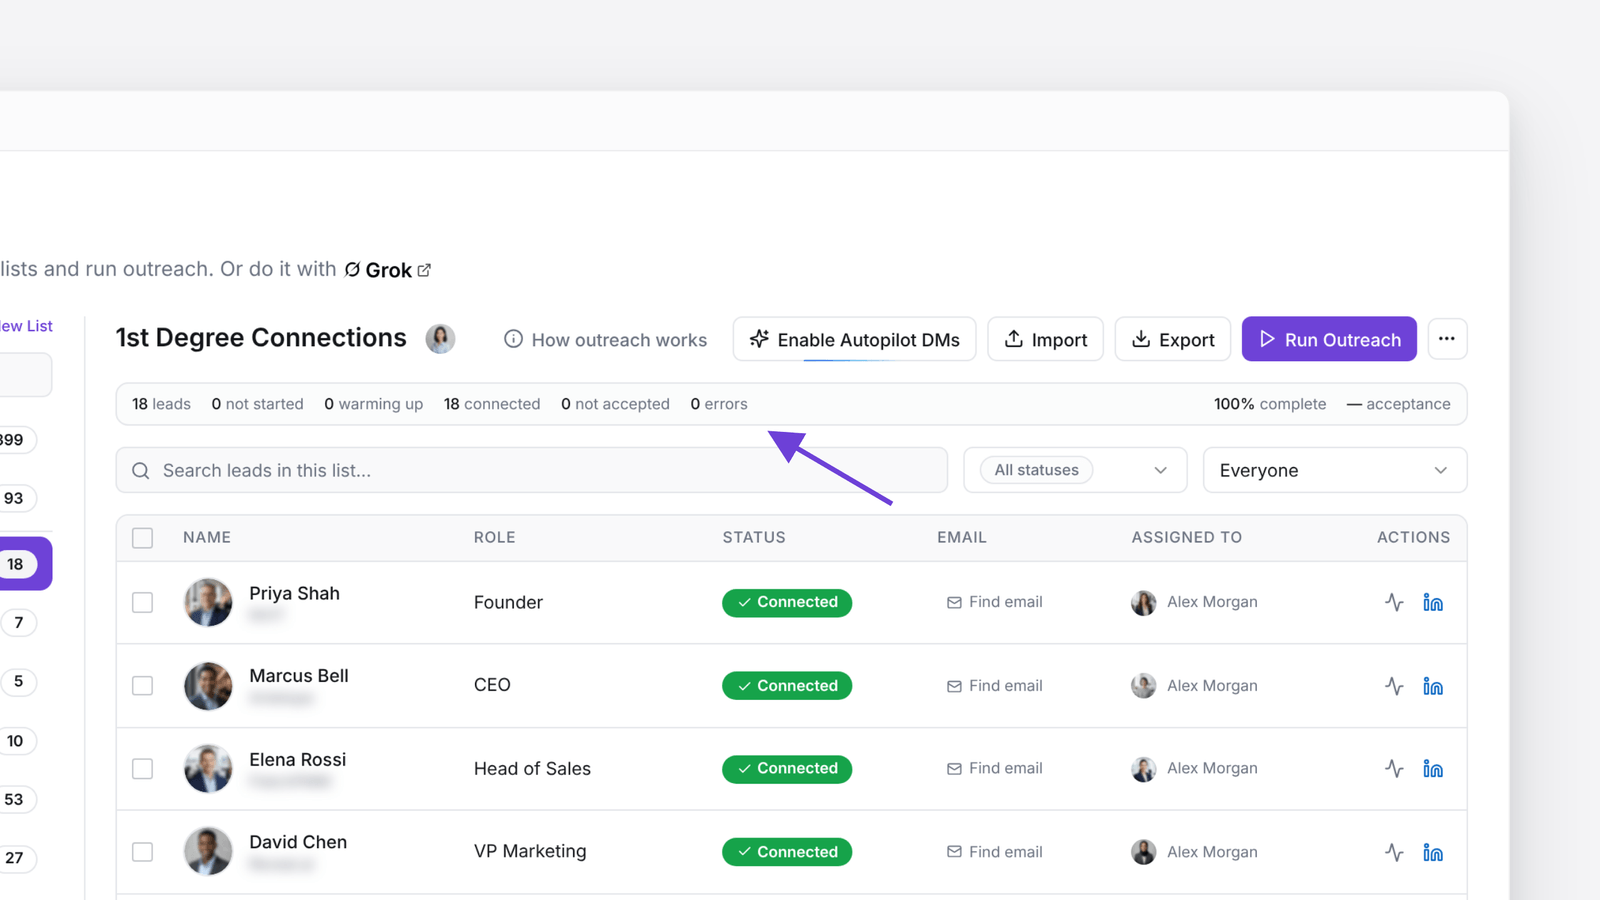Check the box for Elena Rossi
Viewport: 1600px width, 900px height.
[143, 769]
